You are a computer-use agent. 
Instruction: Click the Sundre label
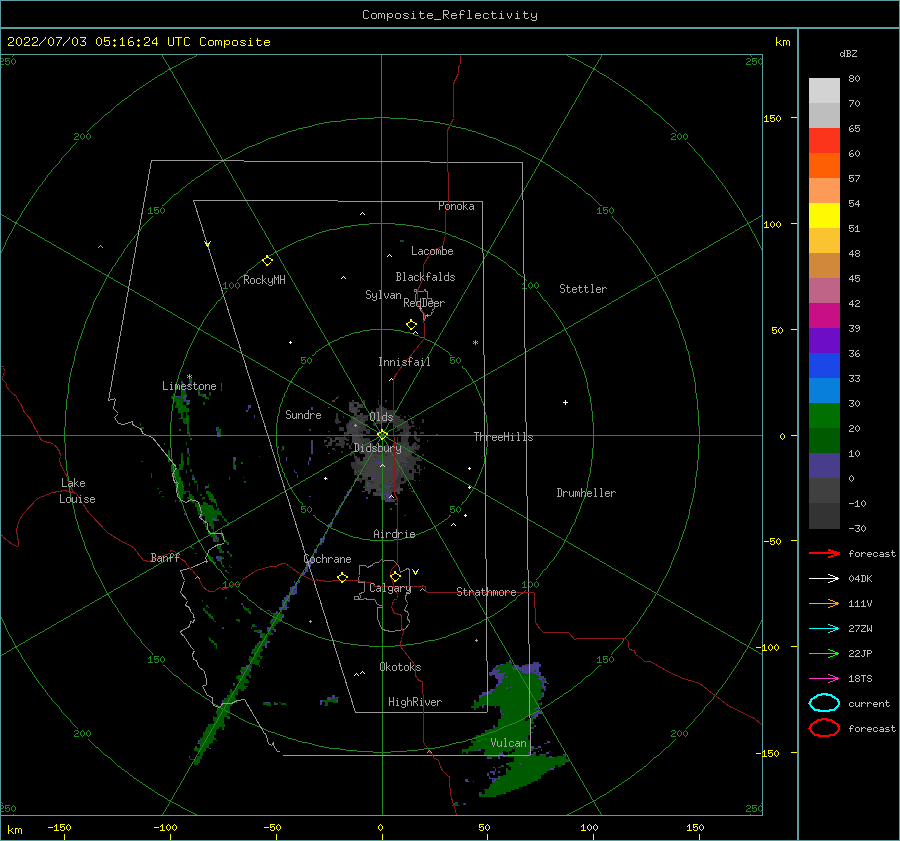click(x=303, y=414)
